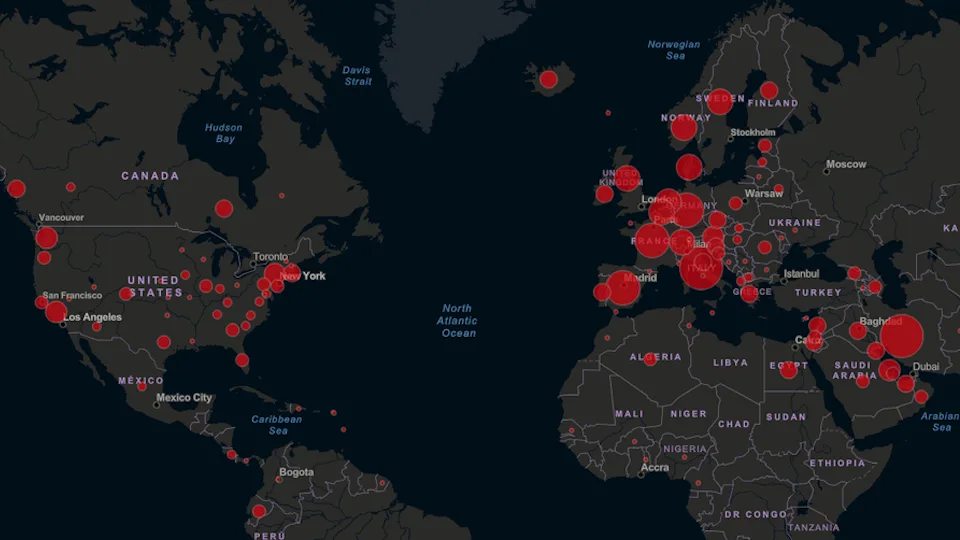
Task: Select the Dubai city label
Action: point(925,367)
